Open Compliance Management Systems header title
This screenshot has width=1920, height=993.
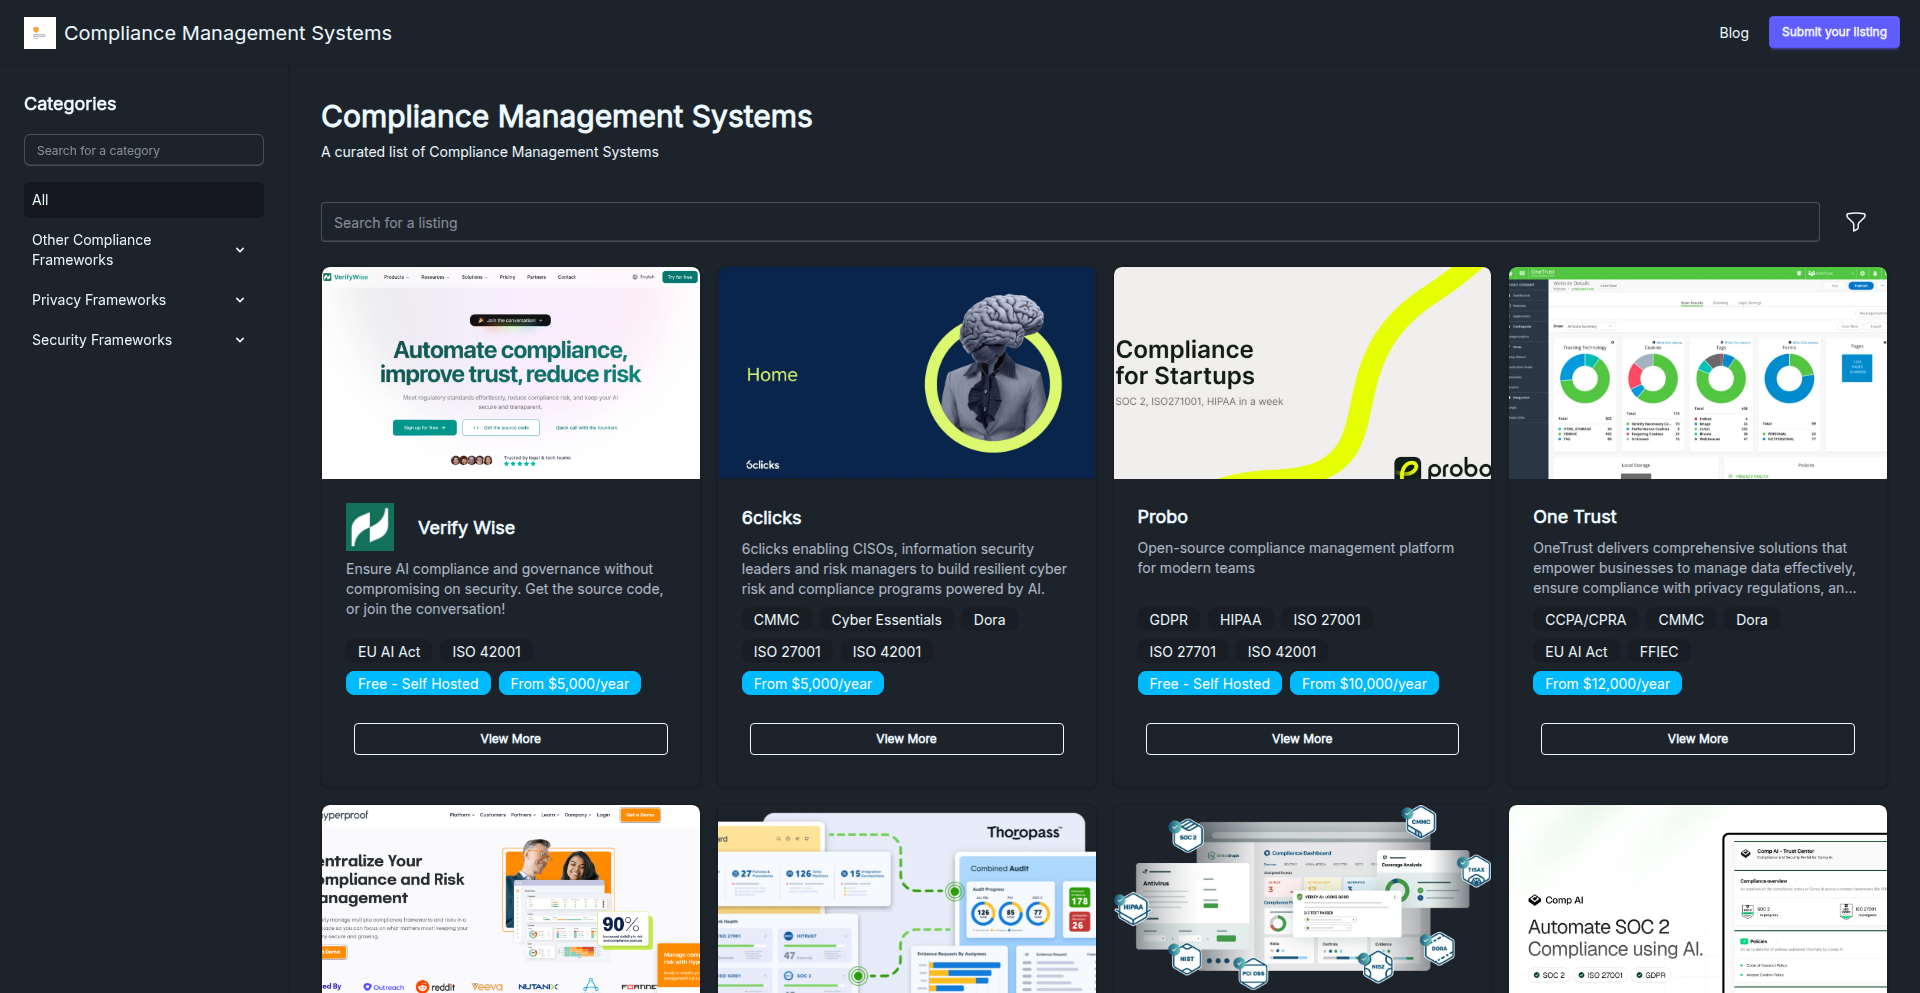228,33
